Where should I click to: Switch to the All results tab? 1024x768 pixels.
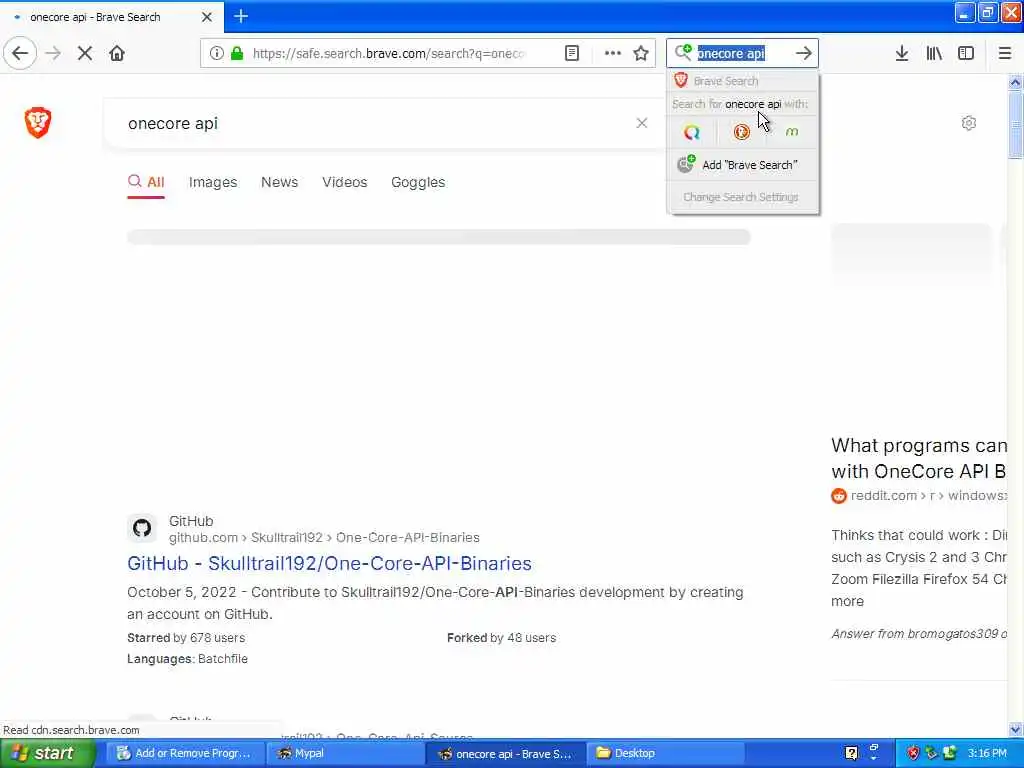coord(146,182)
